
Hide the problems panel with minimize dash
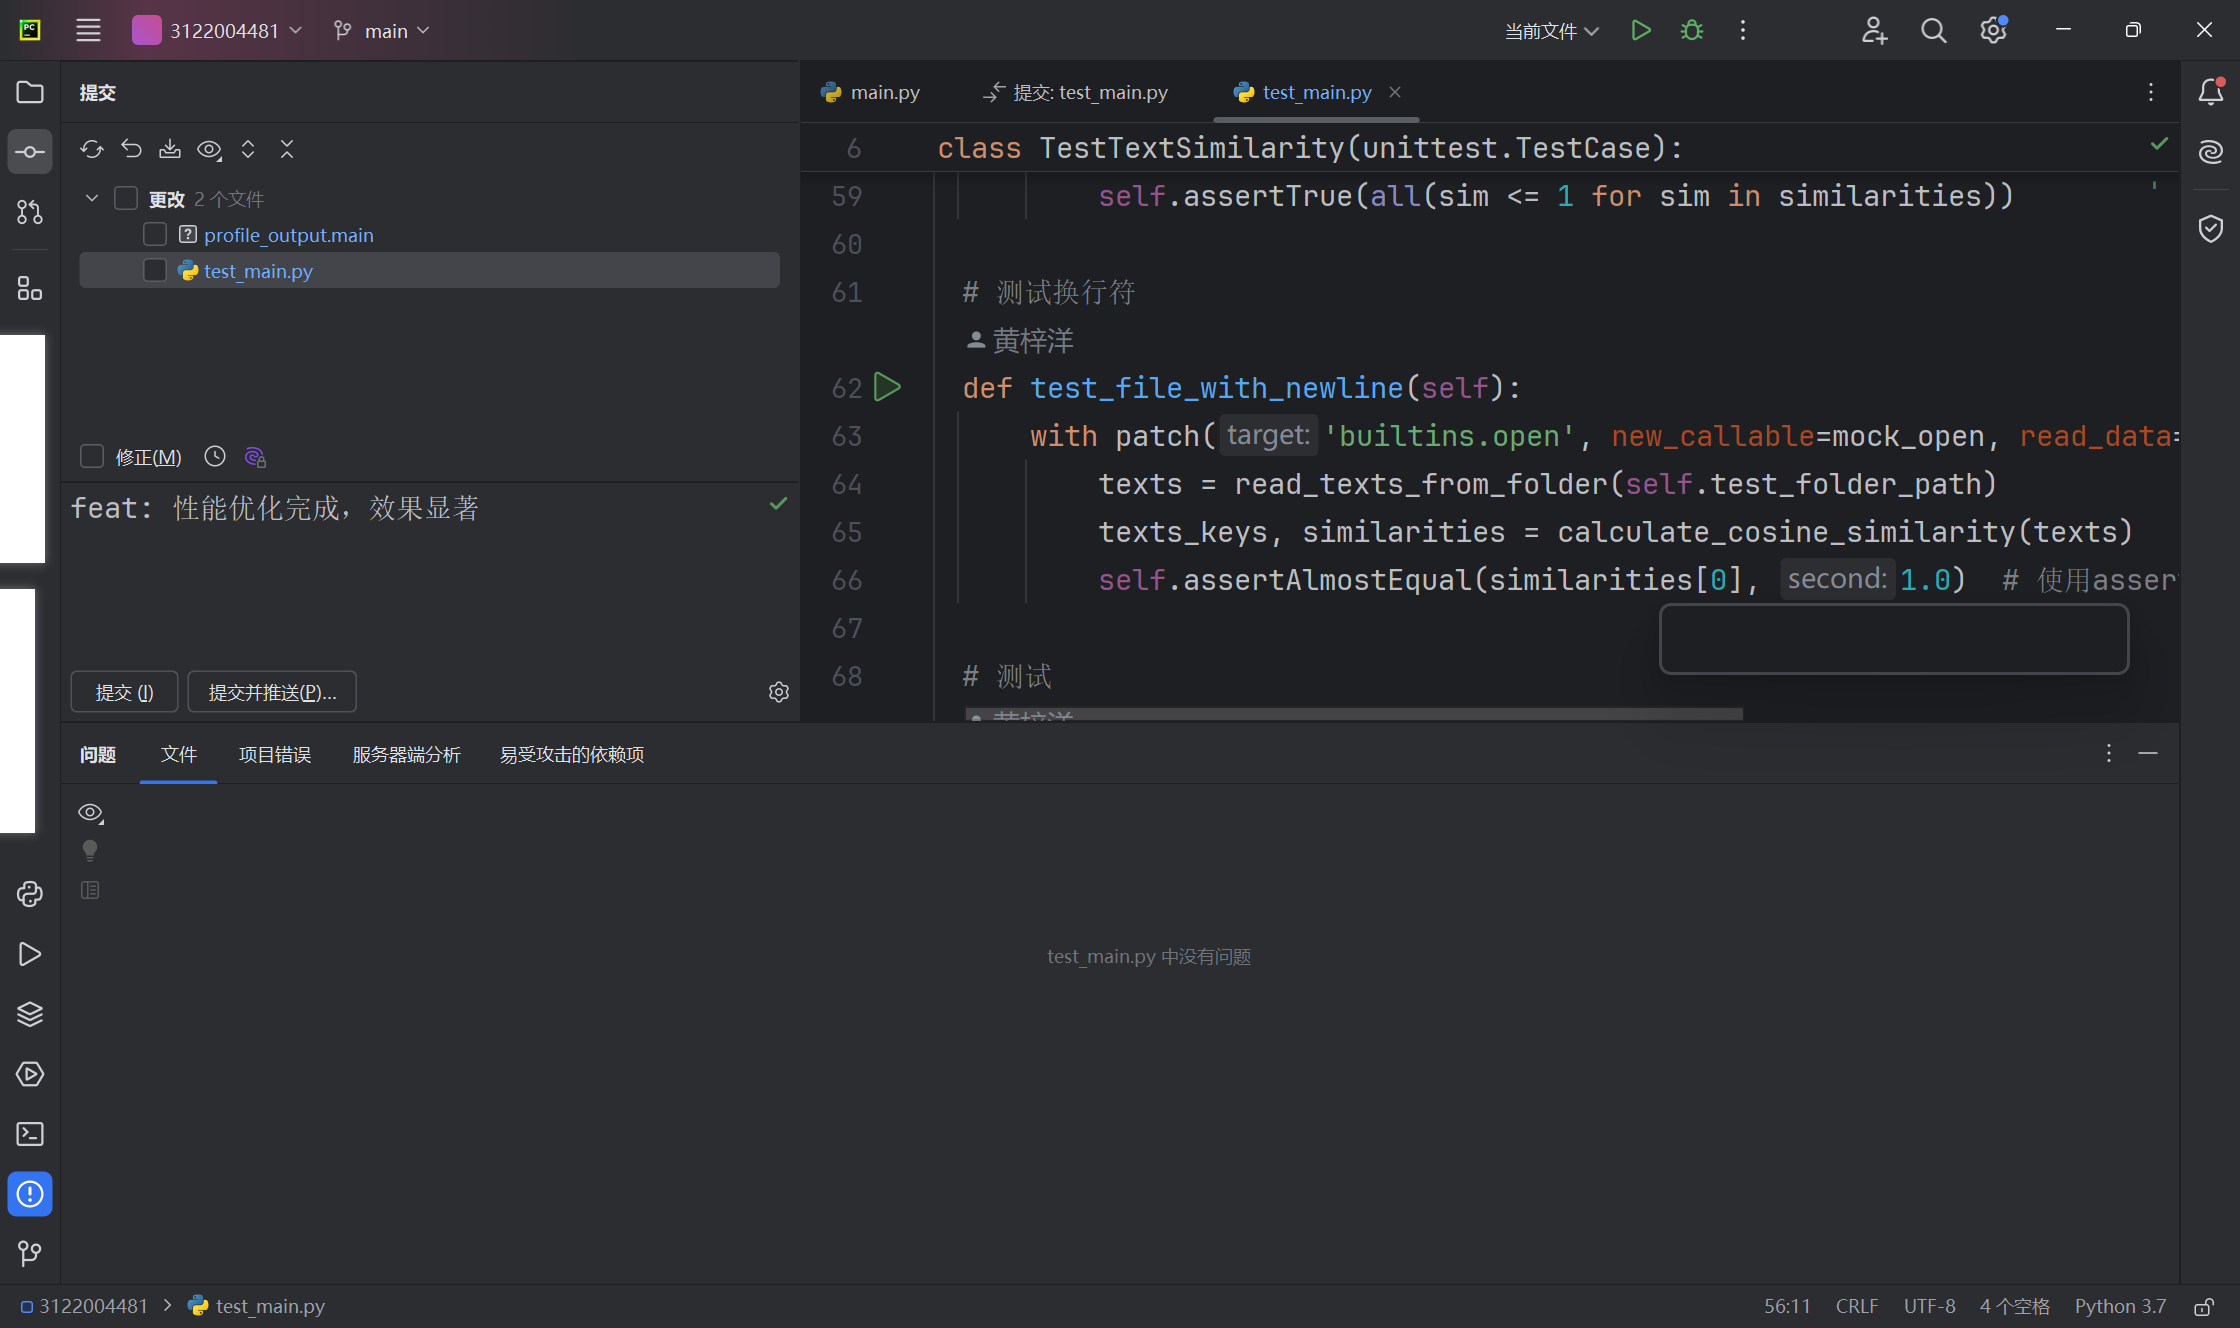pyautogui.click(x=2148, y=753)
